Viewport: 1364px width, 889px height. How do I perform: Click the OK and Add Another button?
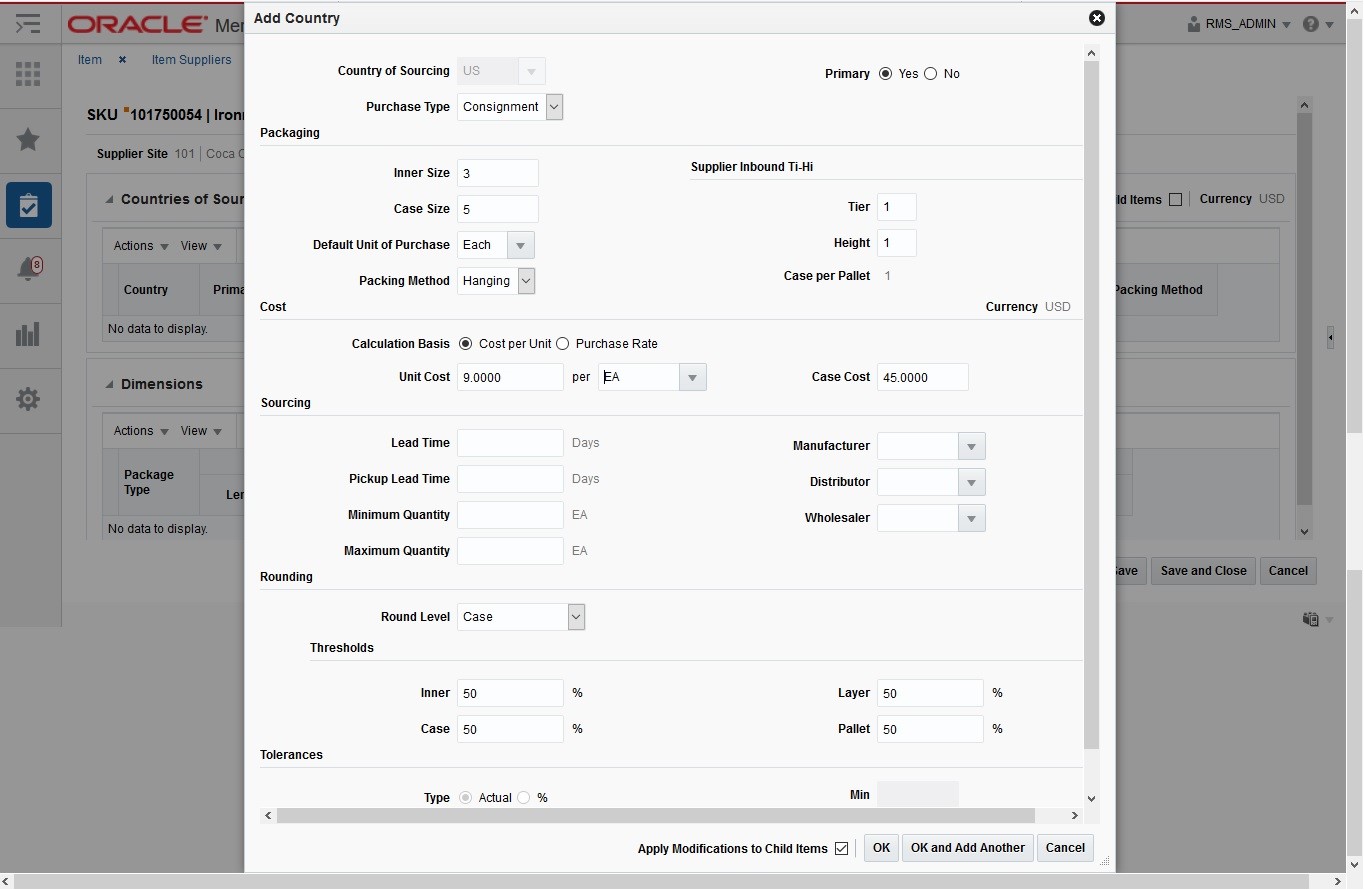(966, 848)
